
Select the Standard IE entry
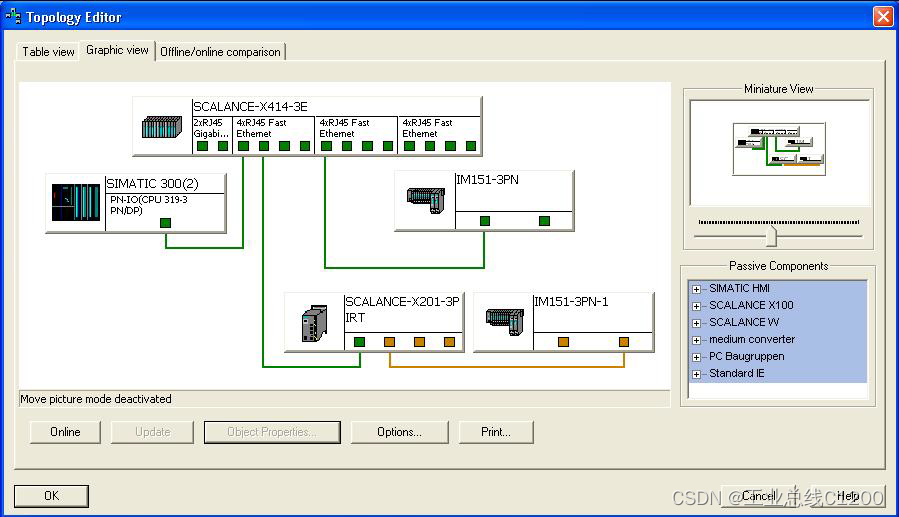click(737, 373)
